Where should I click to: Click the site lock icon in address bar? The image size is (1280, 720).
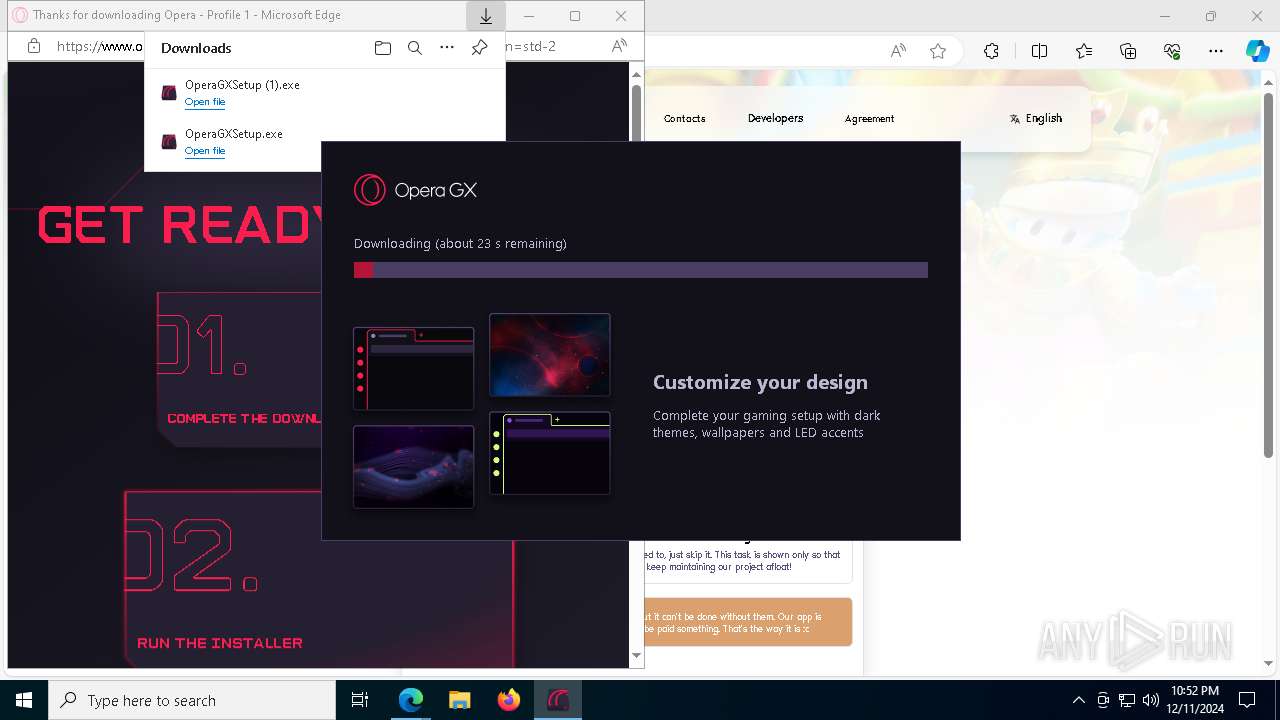(x=33, y=46)
